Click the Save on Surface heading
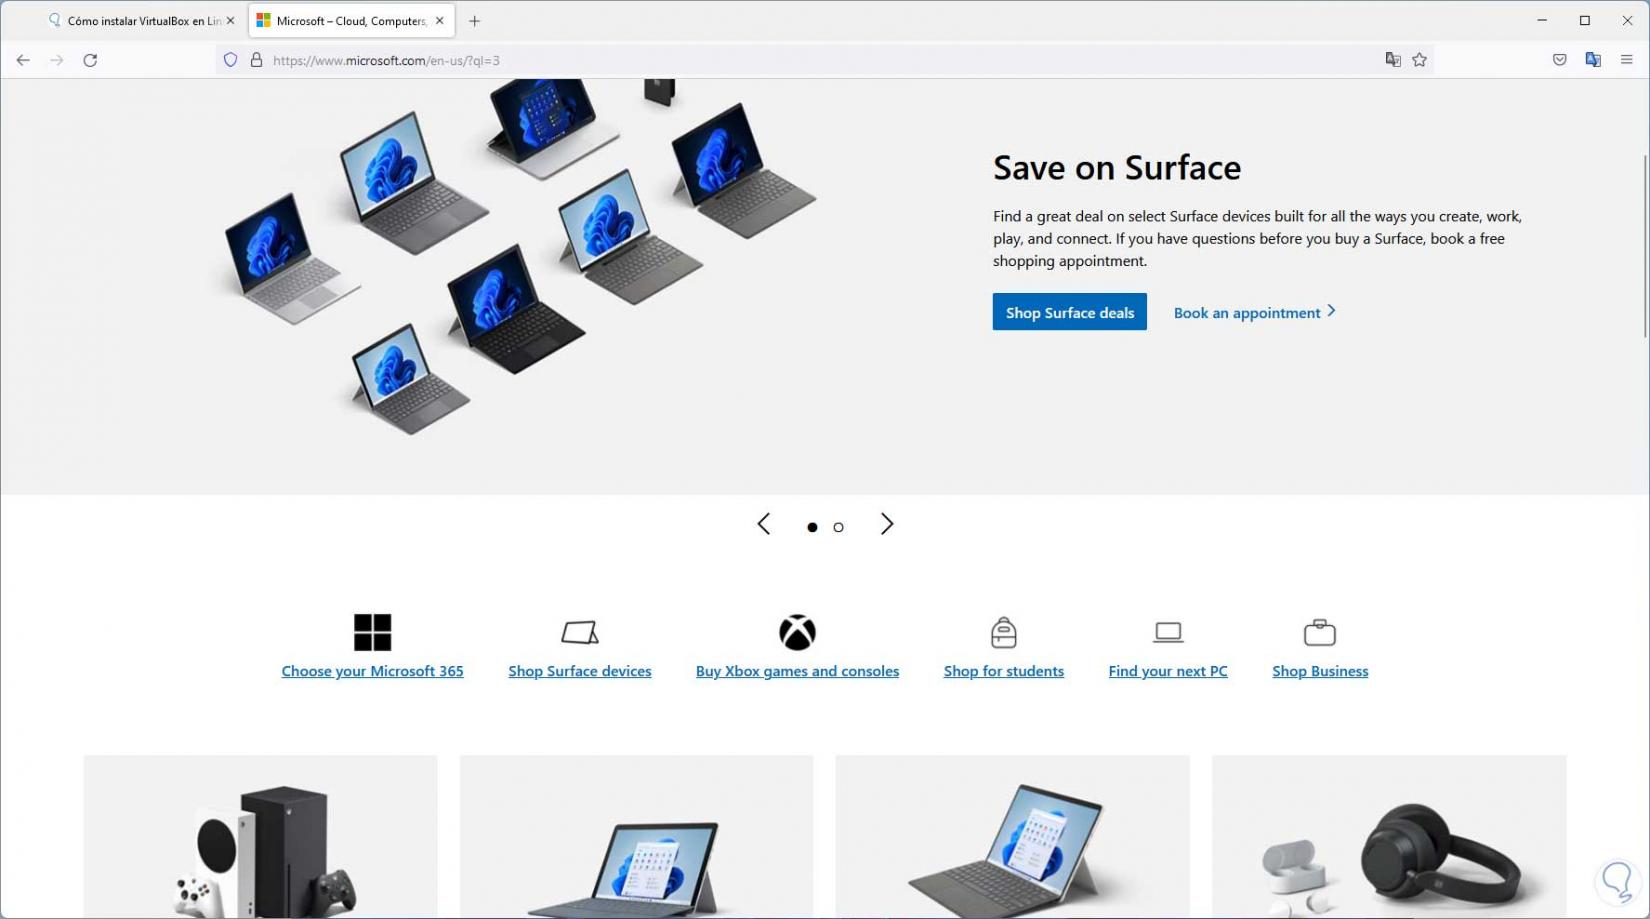Viewport: 1650px width, 919px height. (1117, 168)
